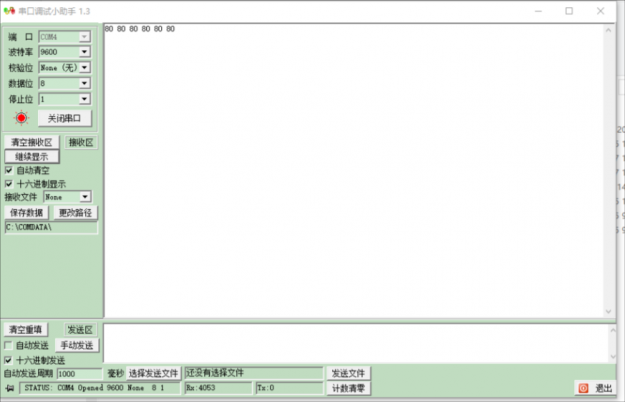The height and width of the screenshot is (402, 625).
Task: Open the 数据位 8 dropdown
Action: 84,83
